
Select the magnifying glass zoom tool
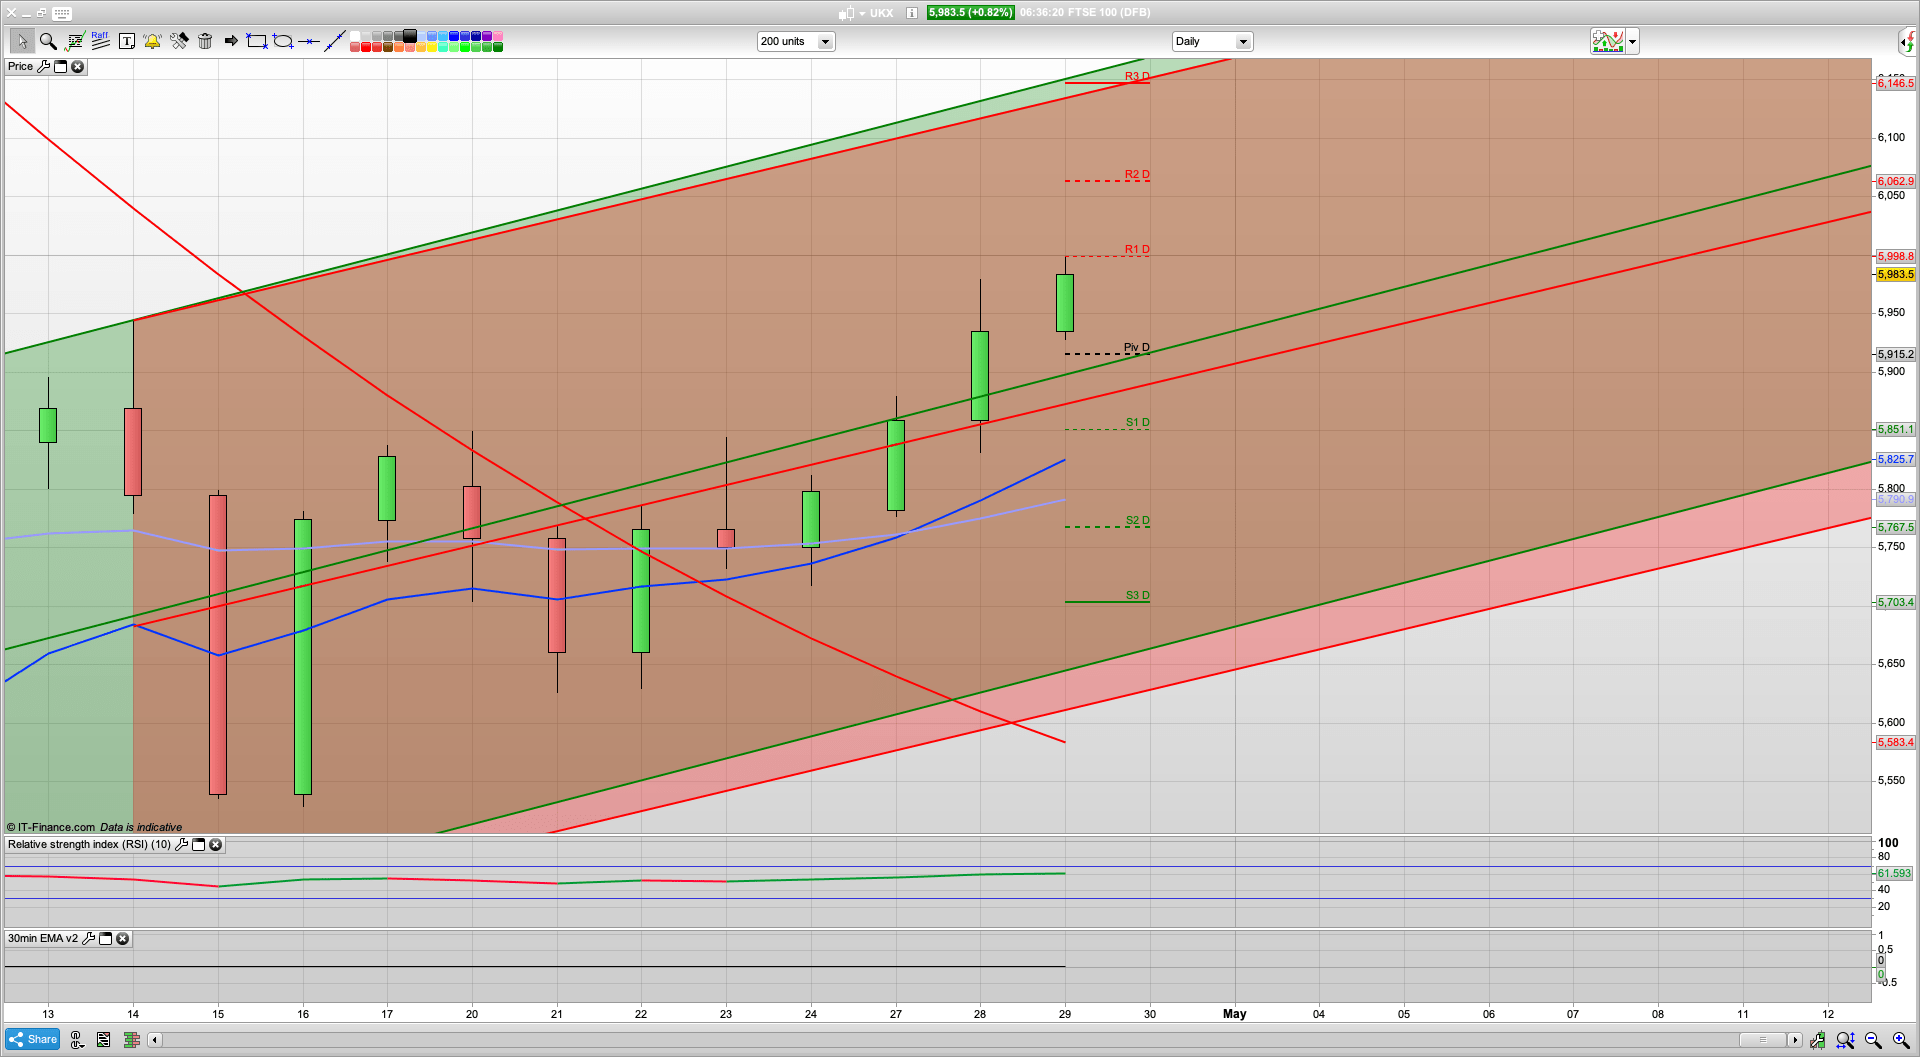pyautogui.click(x=48, y=41)
